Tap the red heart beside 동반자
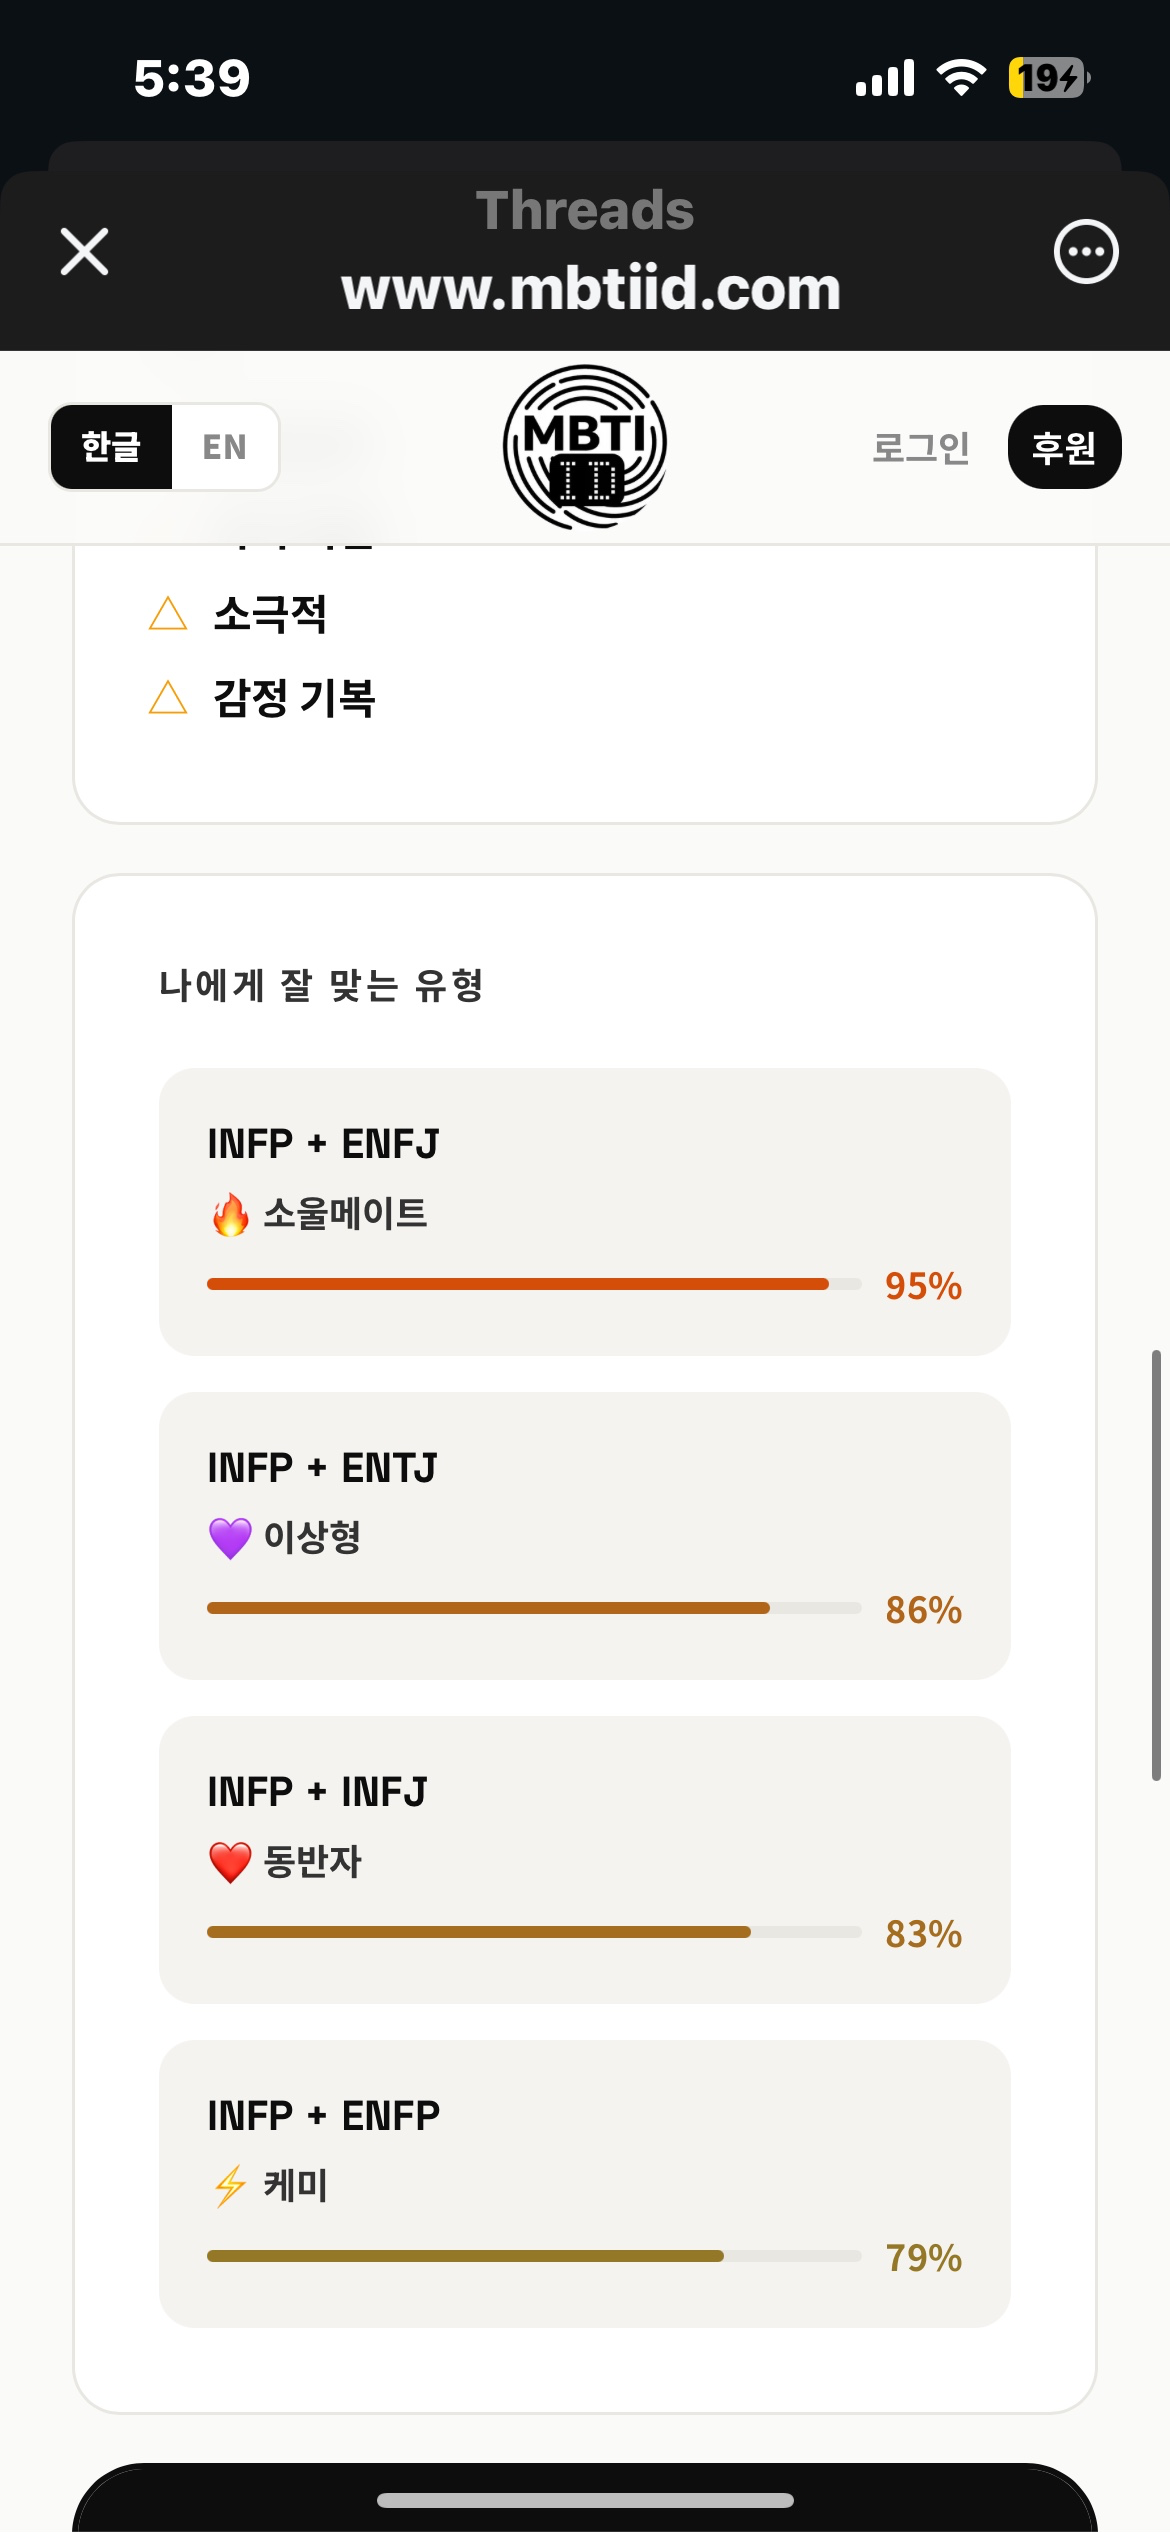Image resolution: width=1170 pixels, height=2532 pixels. click(230, 1862)
